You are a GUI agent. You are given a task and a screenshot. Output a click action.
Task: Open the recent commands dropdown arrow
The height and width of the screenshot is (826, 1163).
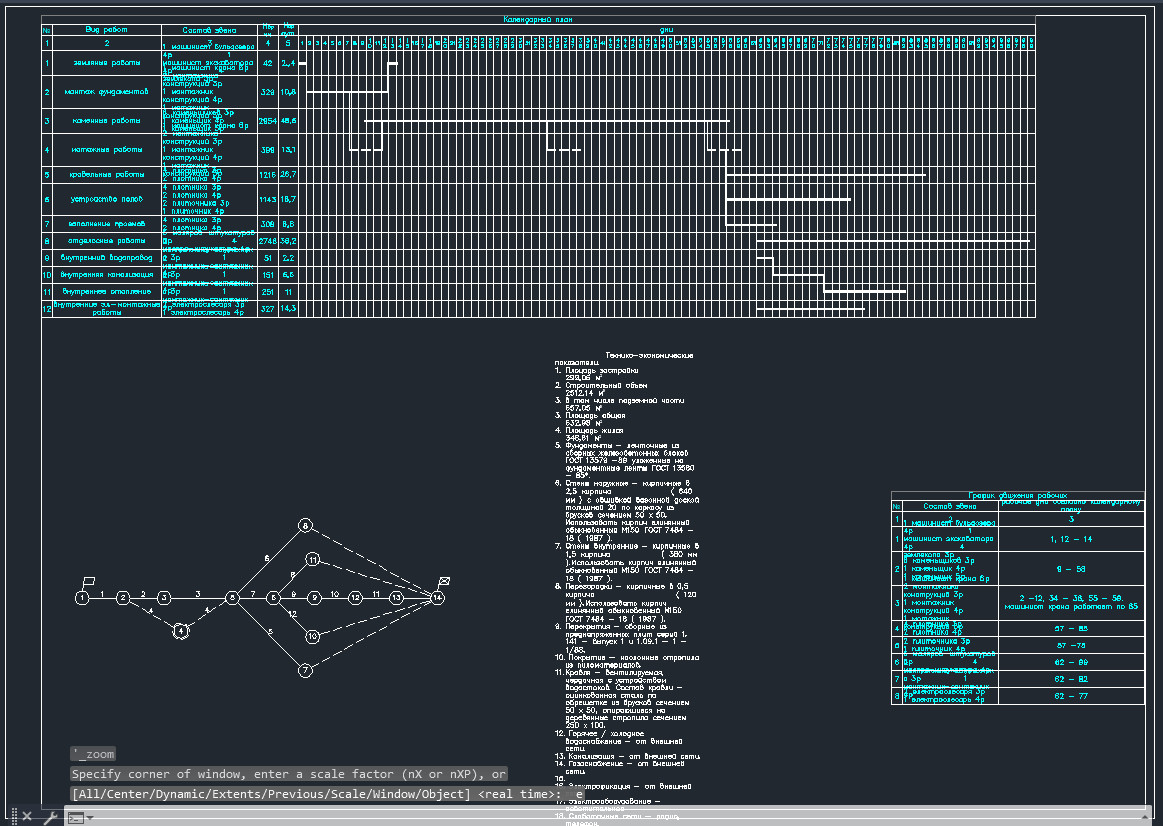point(91,818)
